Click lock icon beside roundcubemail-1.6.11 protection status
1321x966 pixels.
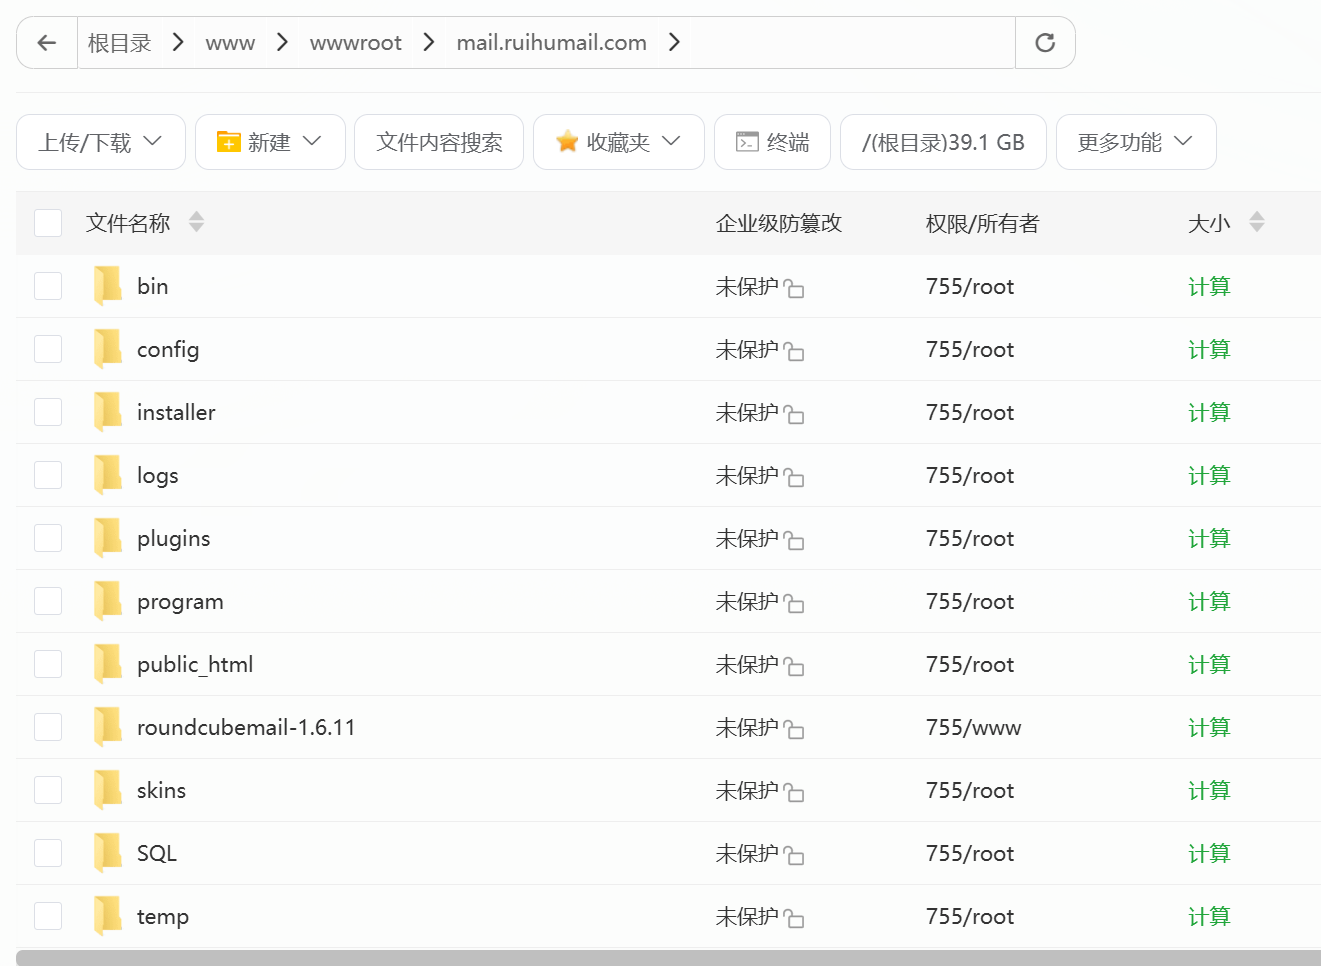click(794, 730)
